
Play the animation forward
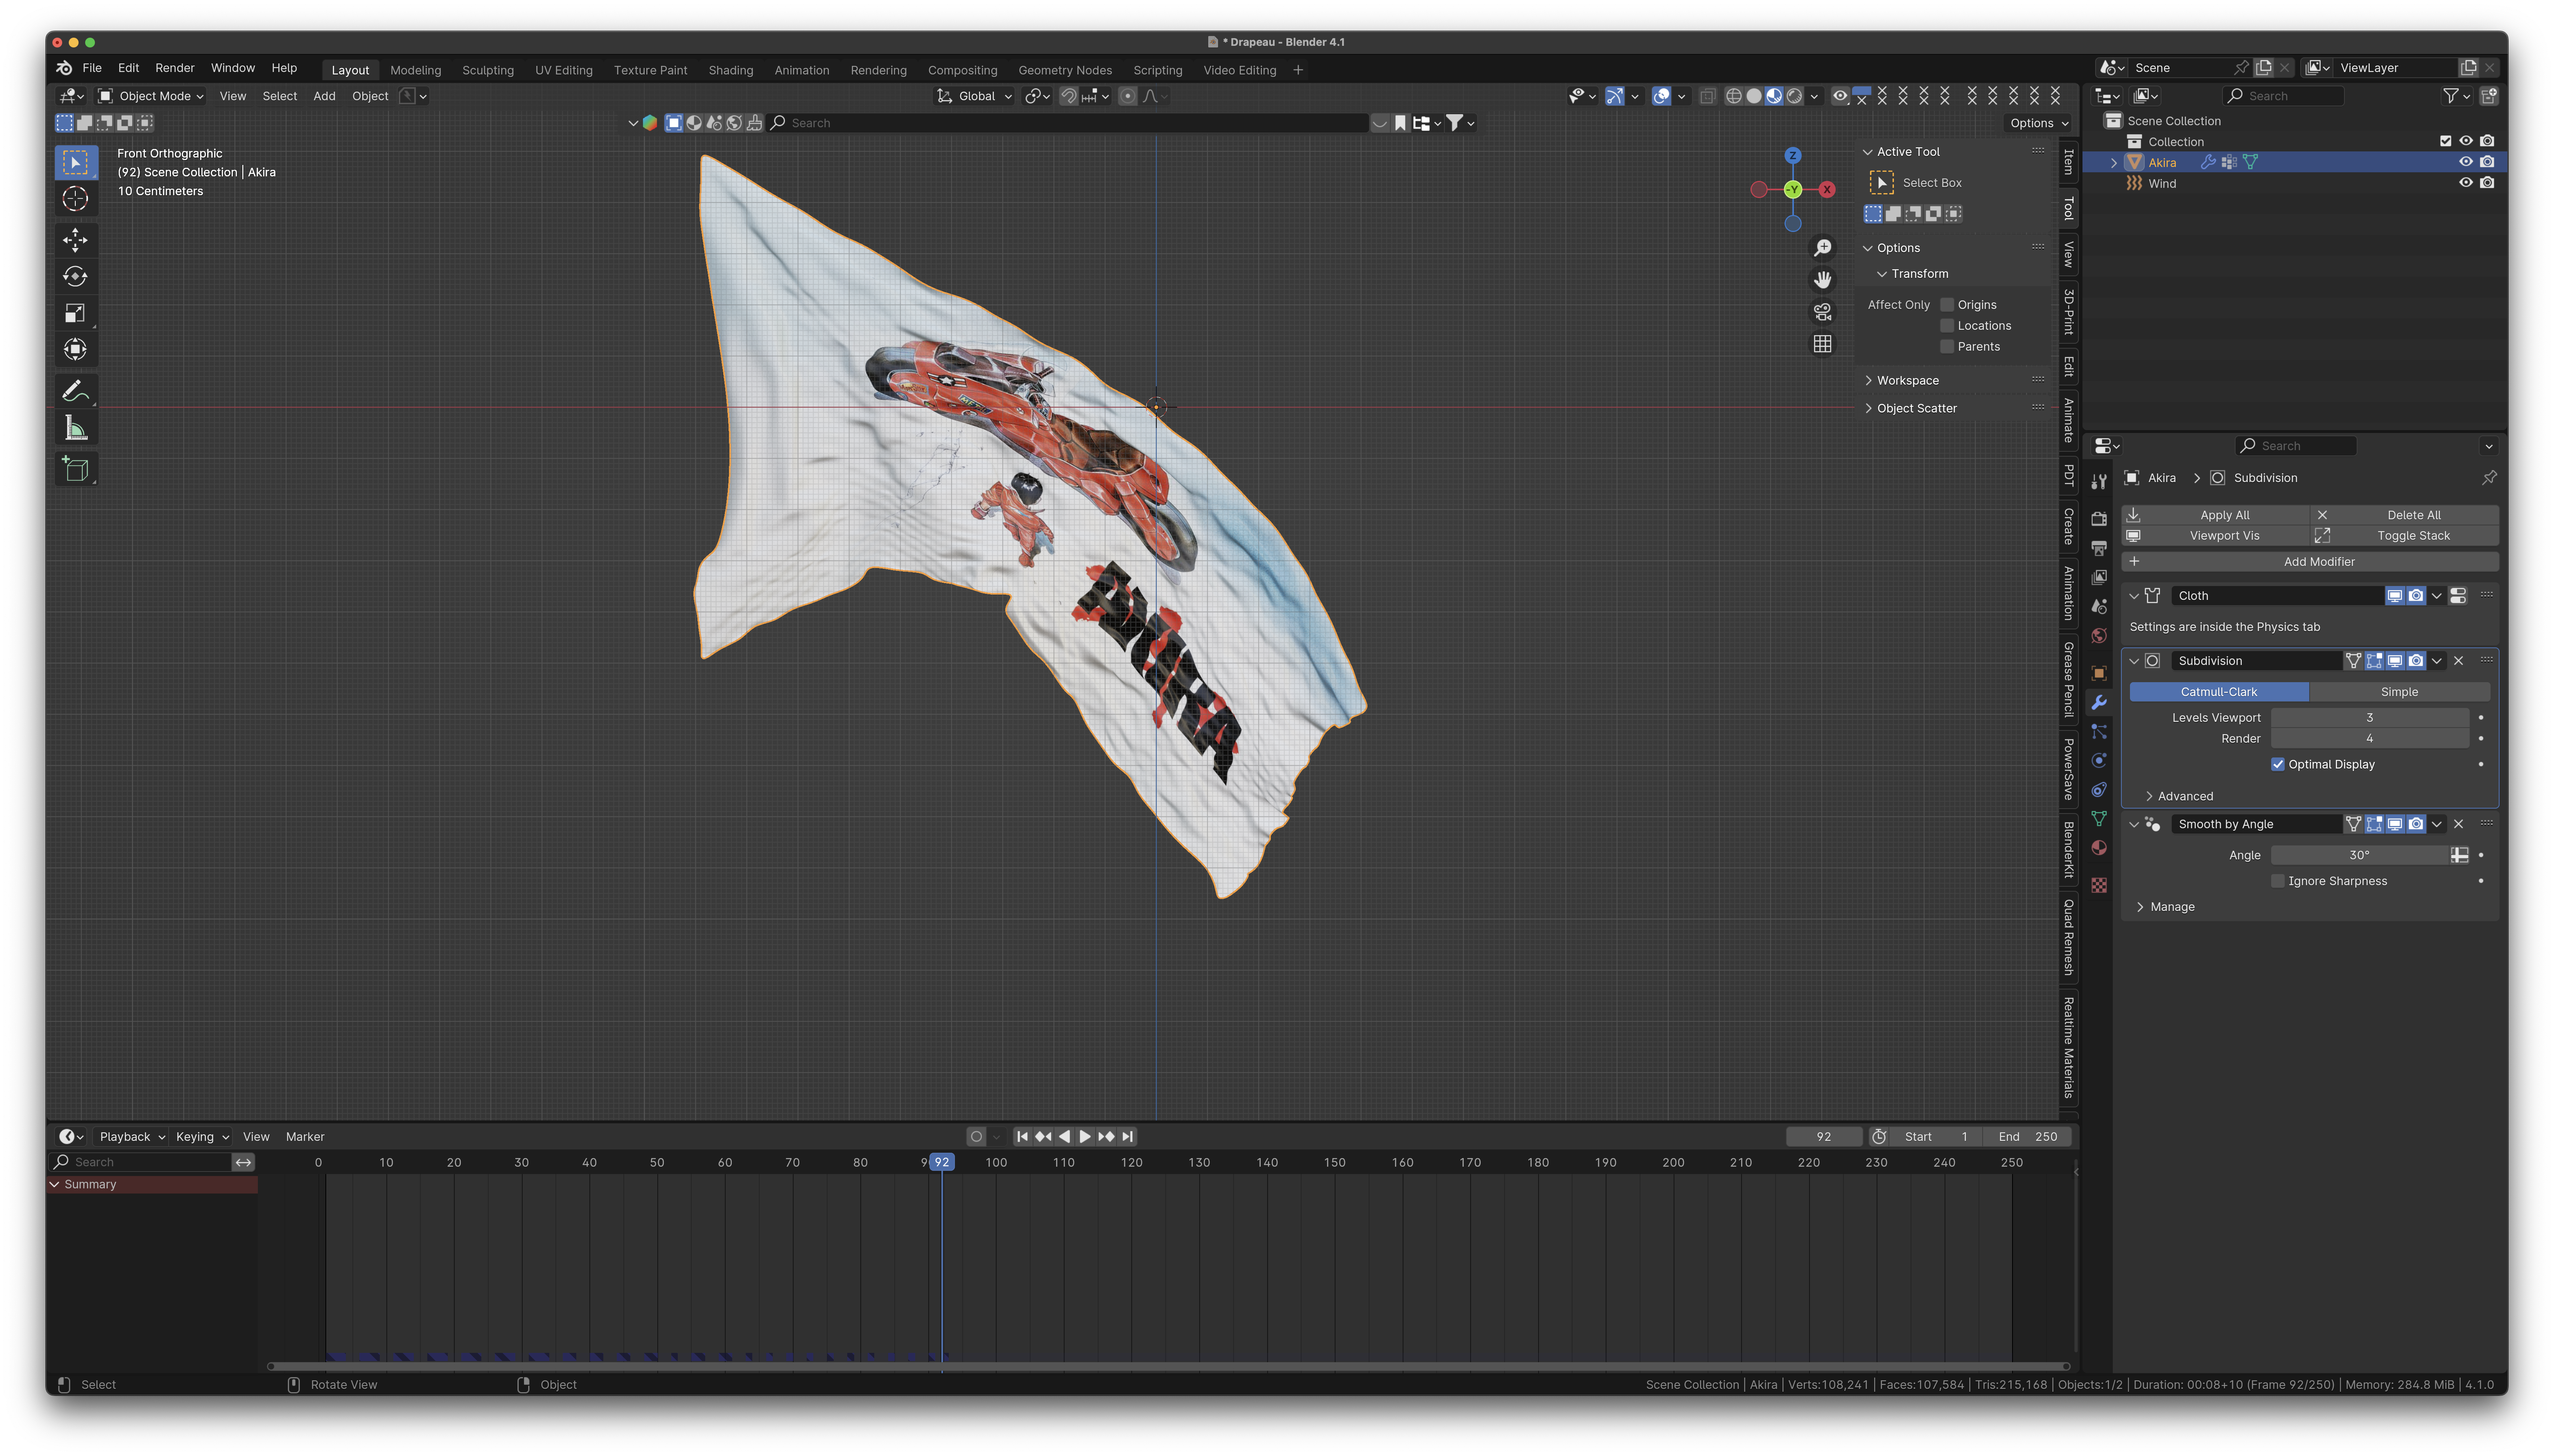(1085, 1136)
